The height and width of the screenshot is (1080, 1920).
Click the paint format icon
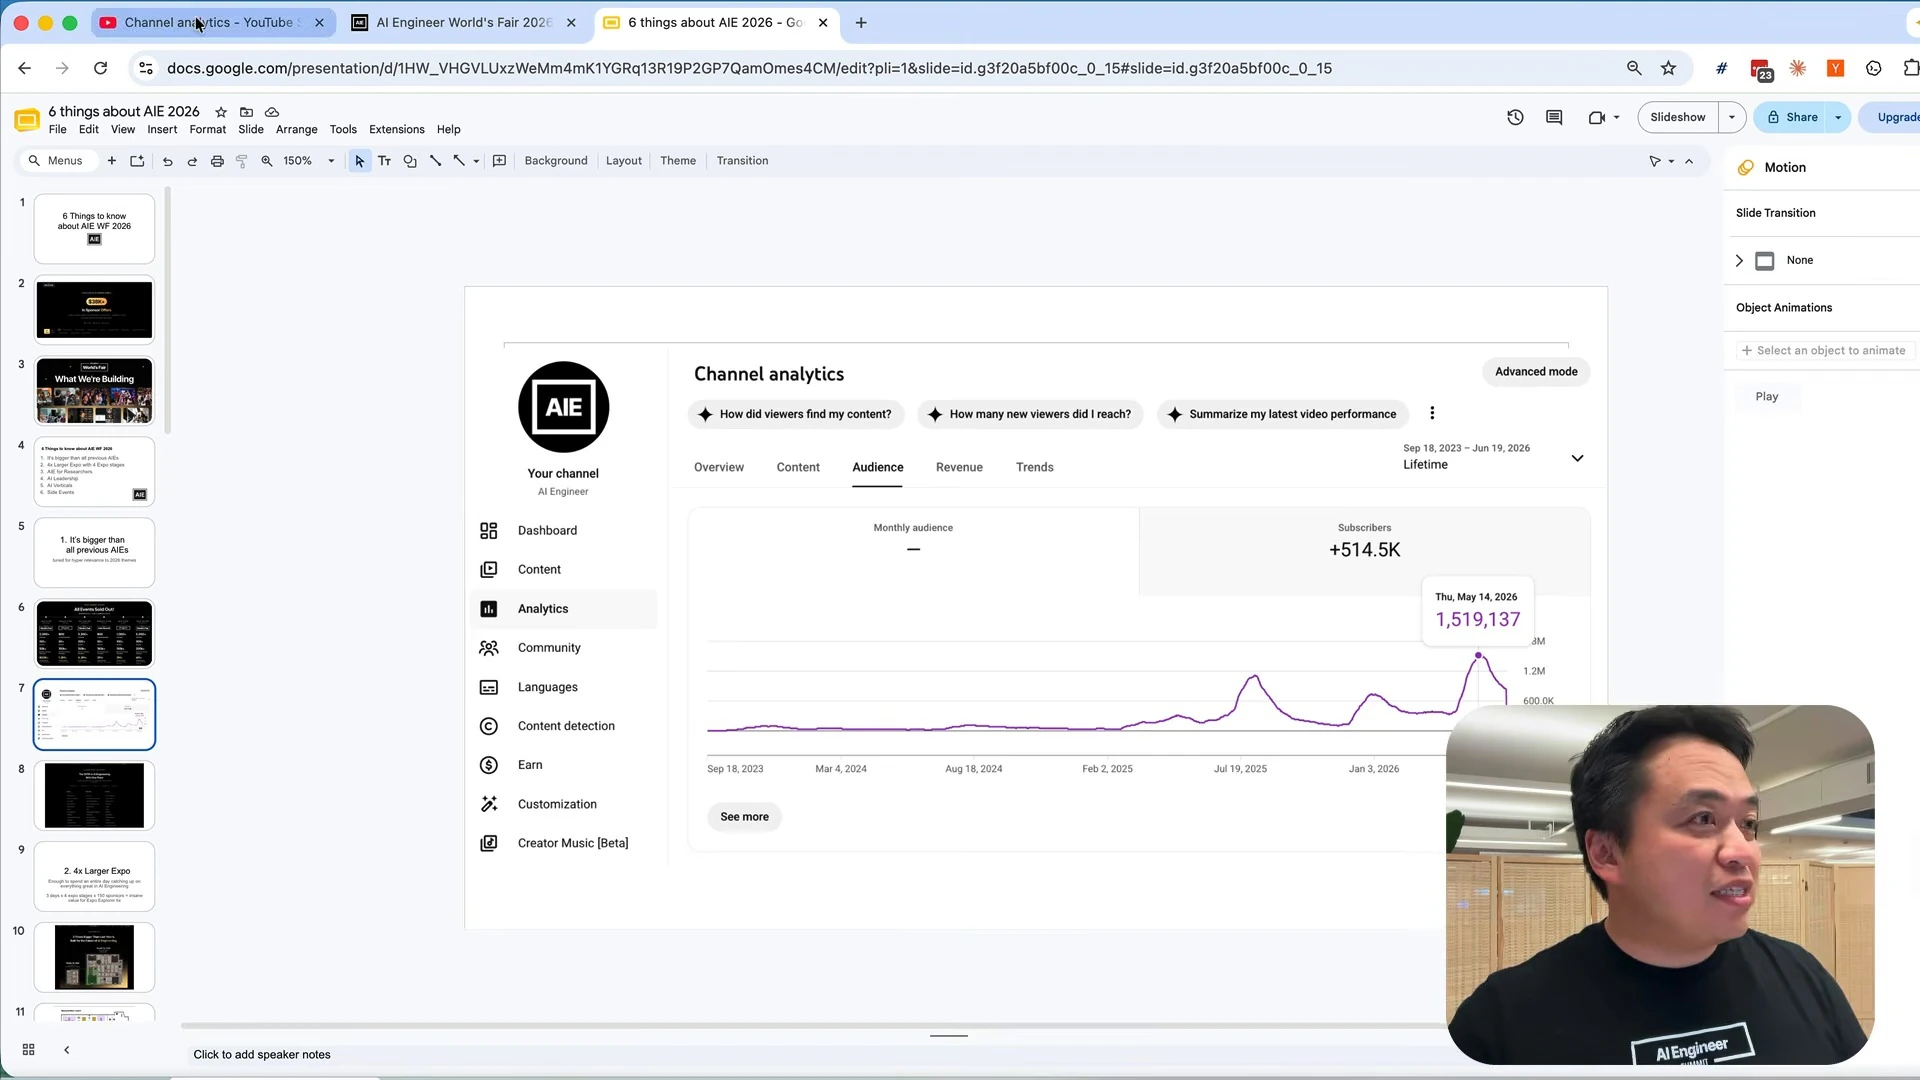[x=241, y=161]
